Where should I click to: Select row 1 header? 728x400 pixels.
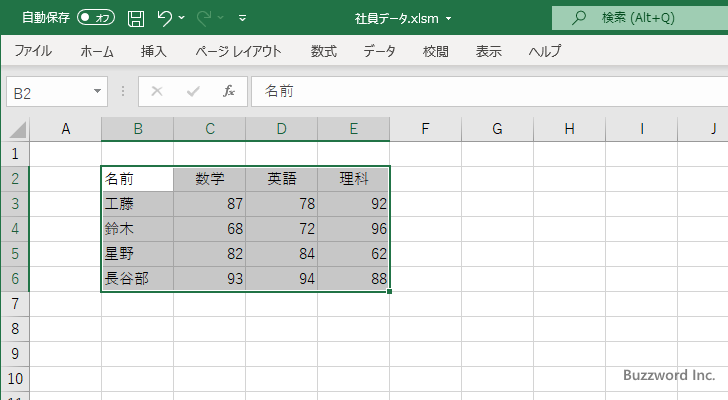pos(15,154)
